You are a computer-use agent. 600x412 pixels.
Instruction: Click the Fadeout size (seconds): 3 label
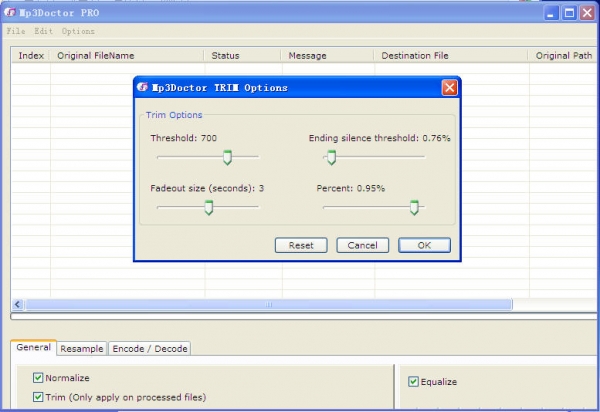207,188
